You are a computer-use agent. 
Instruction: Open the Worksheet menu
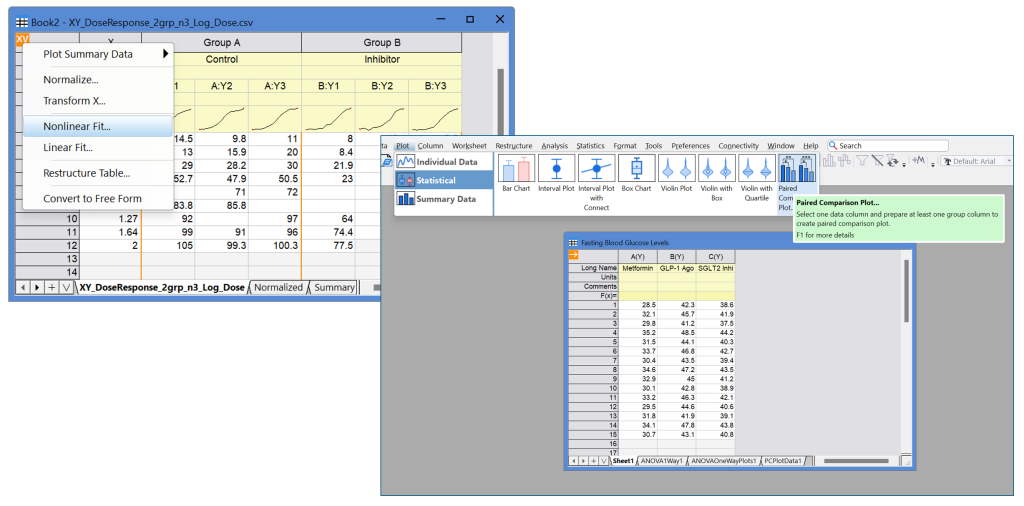(469, 146)
